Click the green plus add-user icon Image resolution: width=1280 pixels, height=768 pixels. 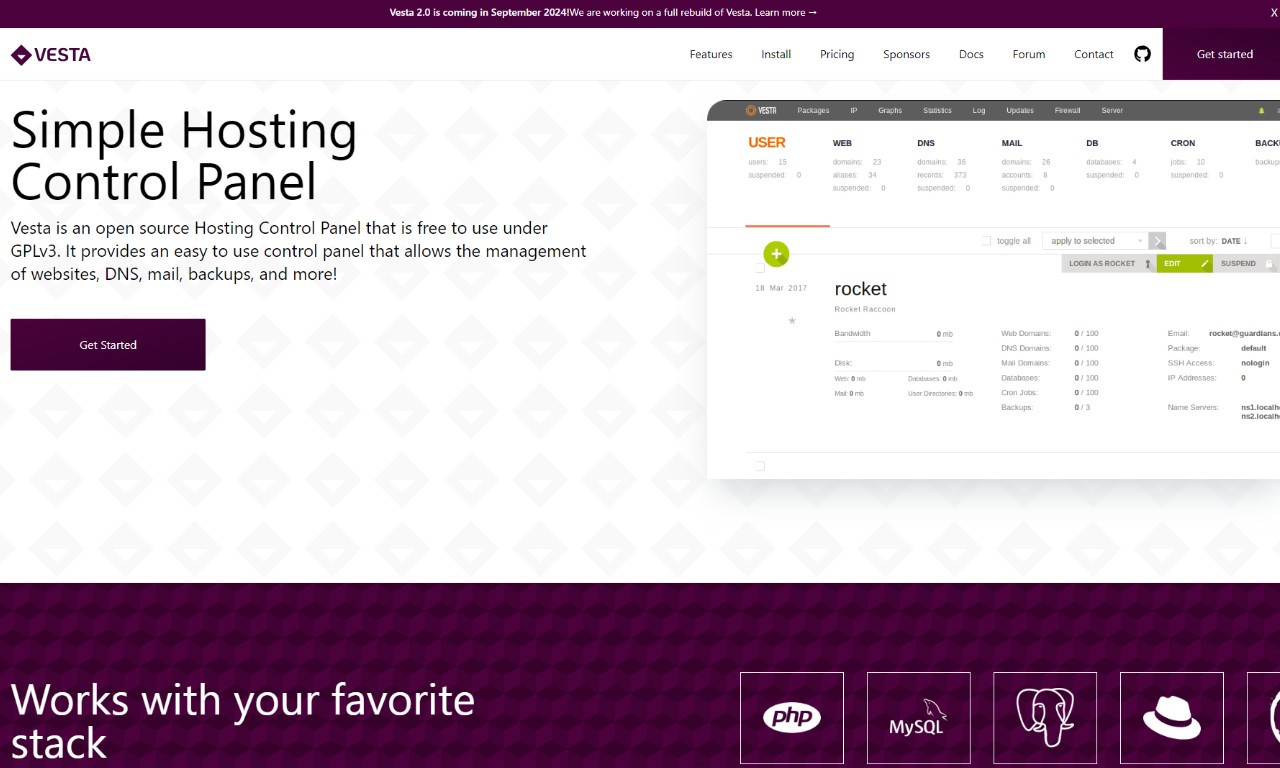click(x=776, y=254)
